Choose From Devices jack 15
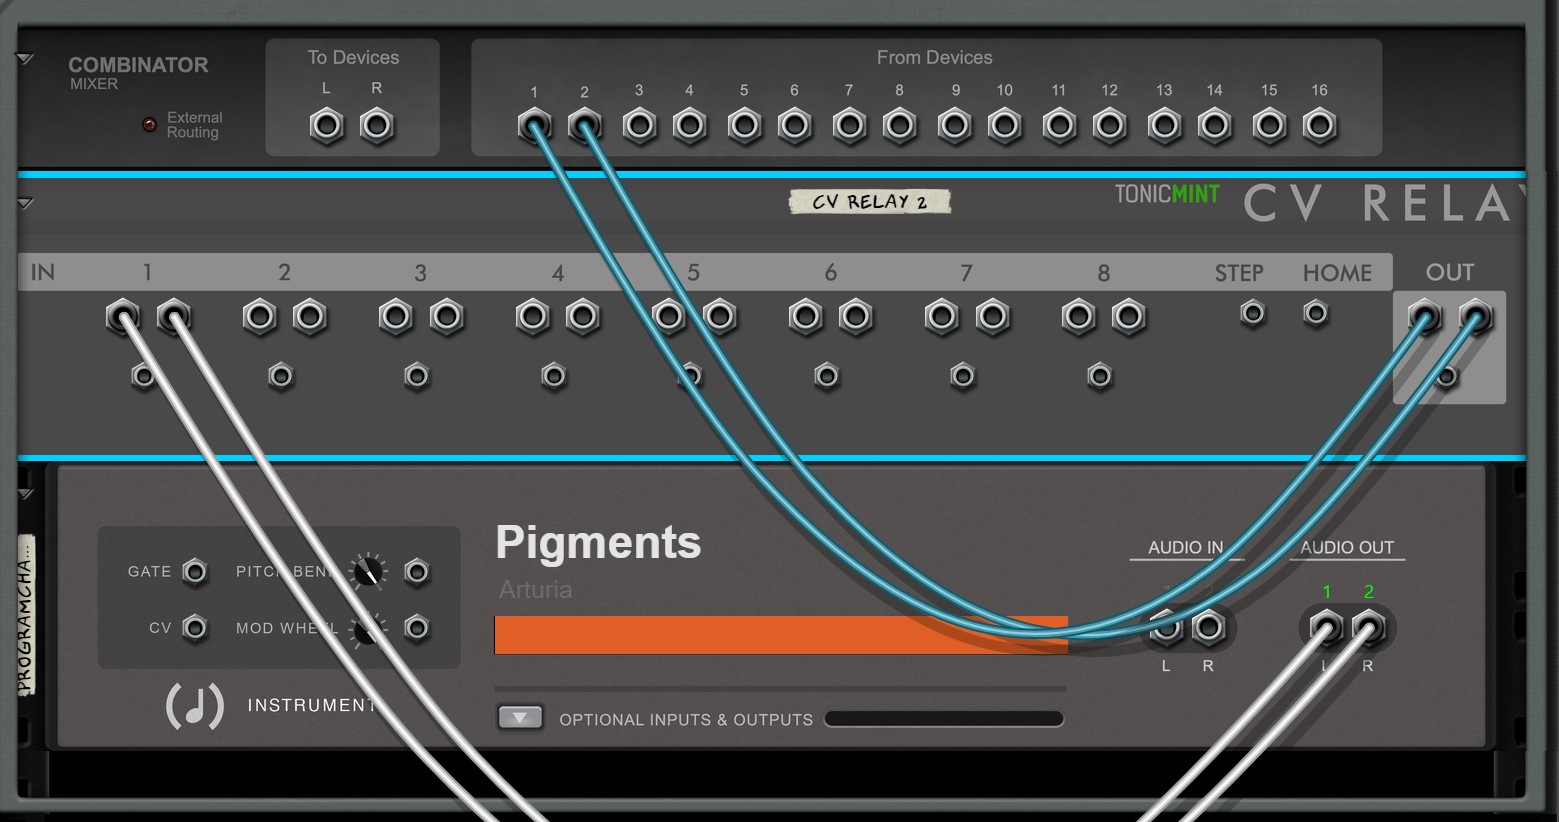Image resolution: width=1559 pixels, height=822 pixels. (1269, 126)
